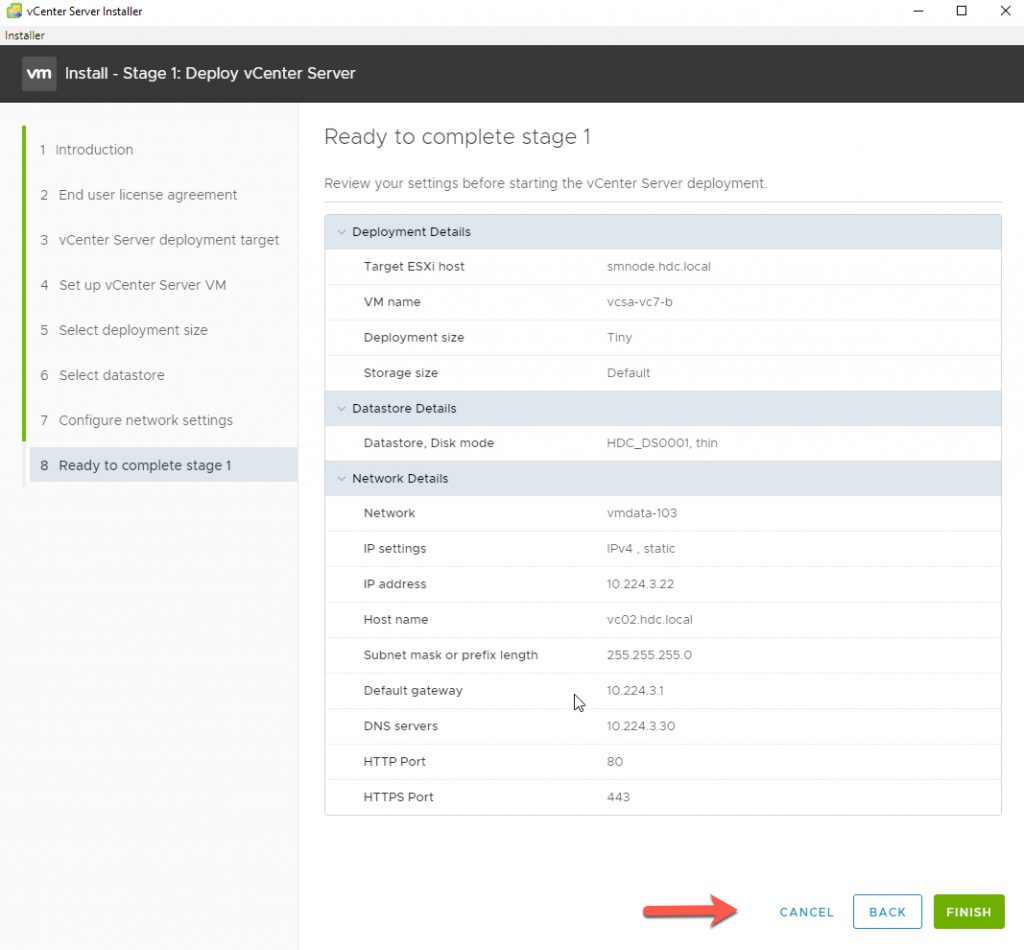Minimize the installer window

[x=918, y=11]
